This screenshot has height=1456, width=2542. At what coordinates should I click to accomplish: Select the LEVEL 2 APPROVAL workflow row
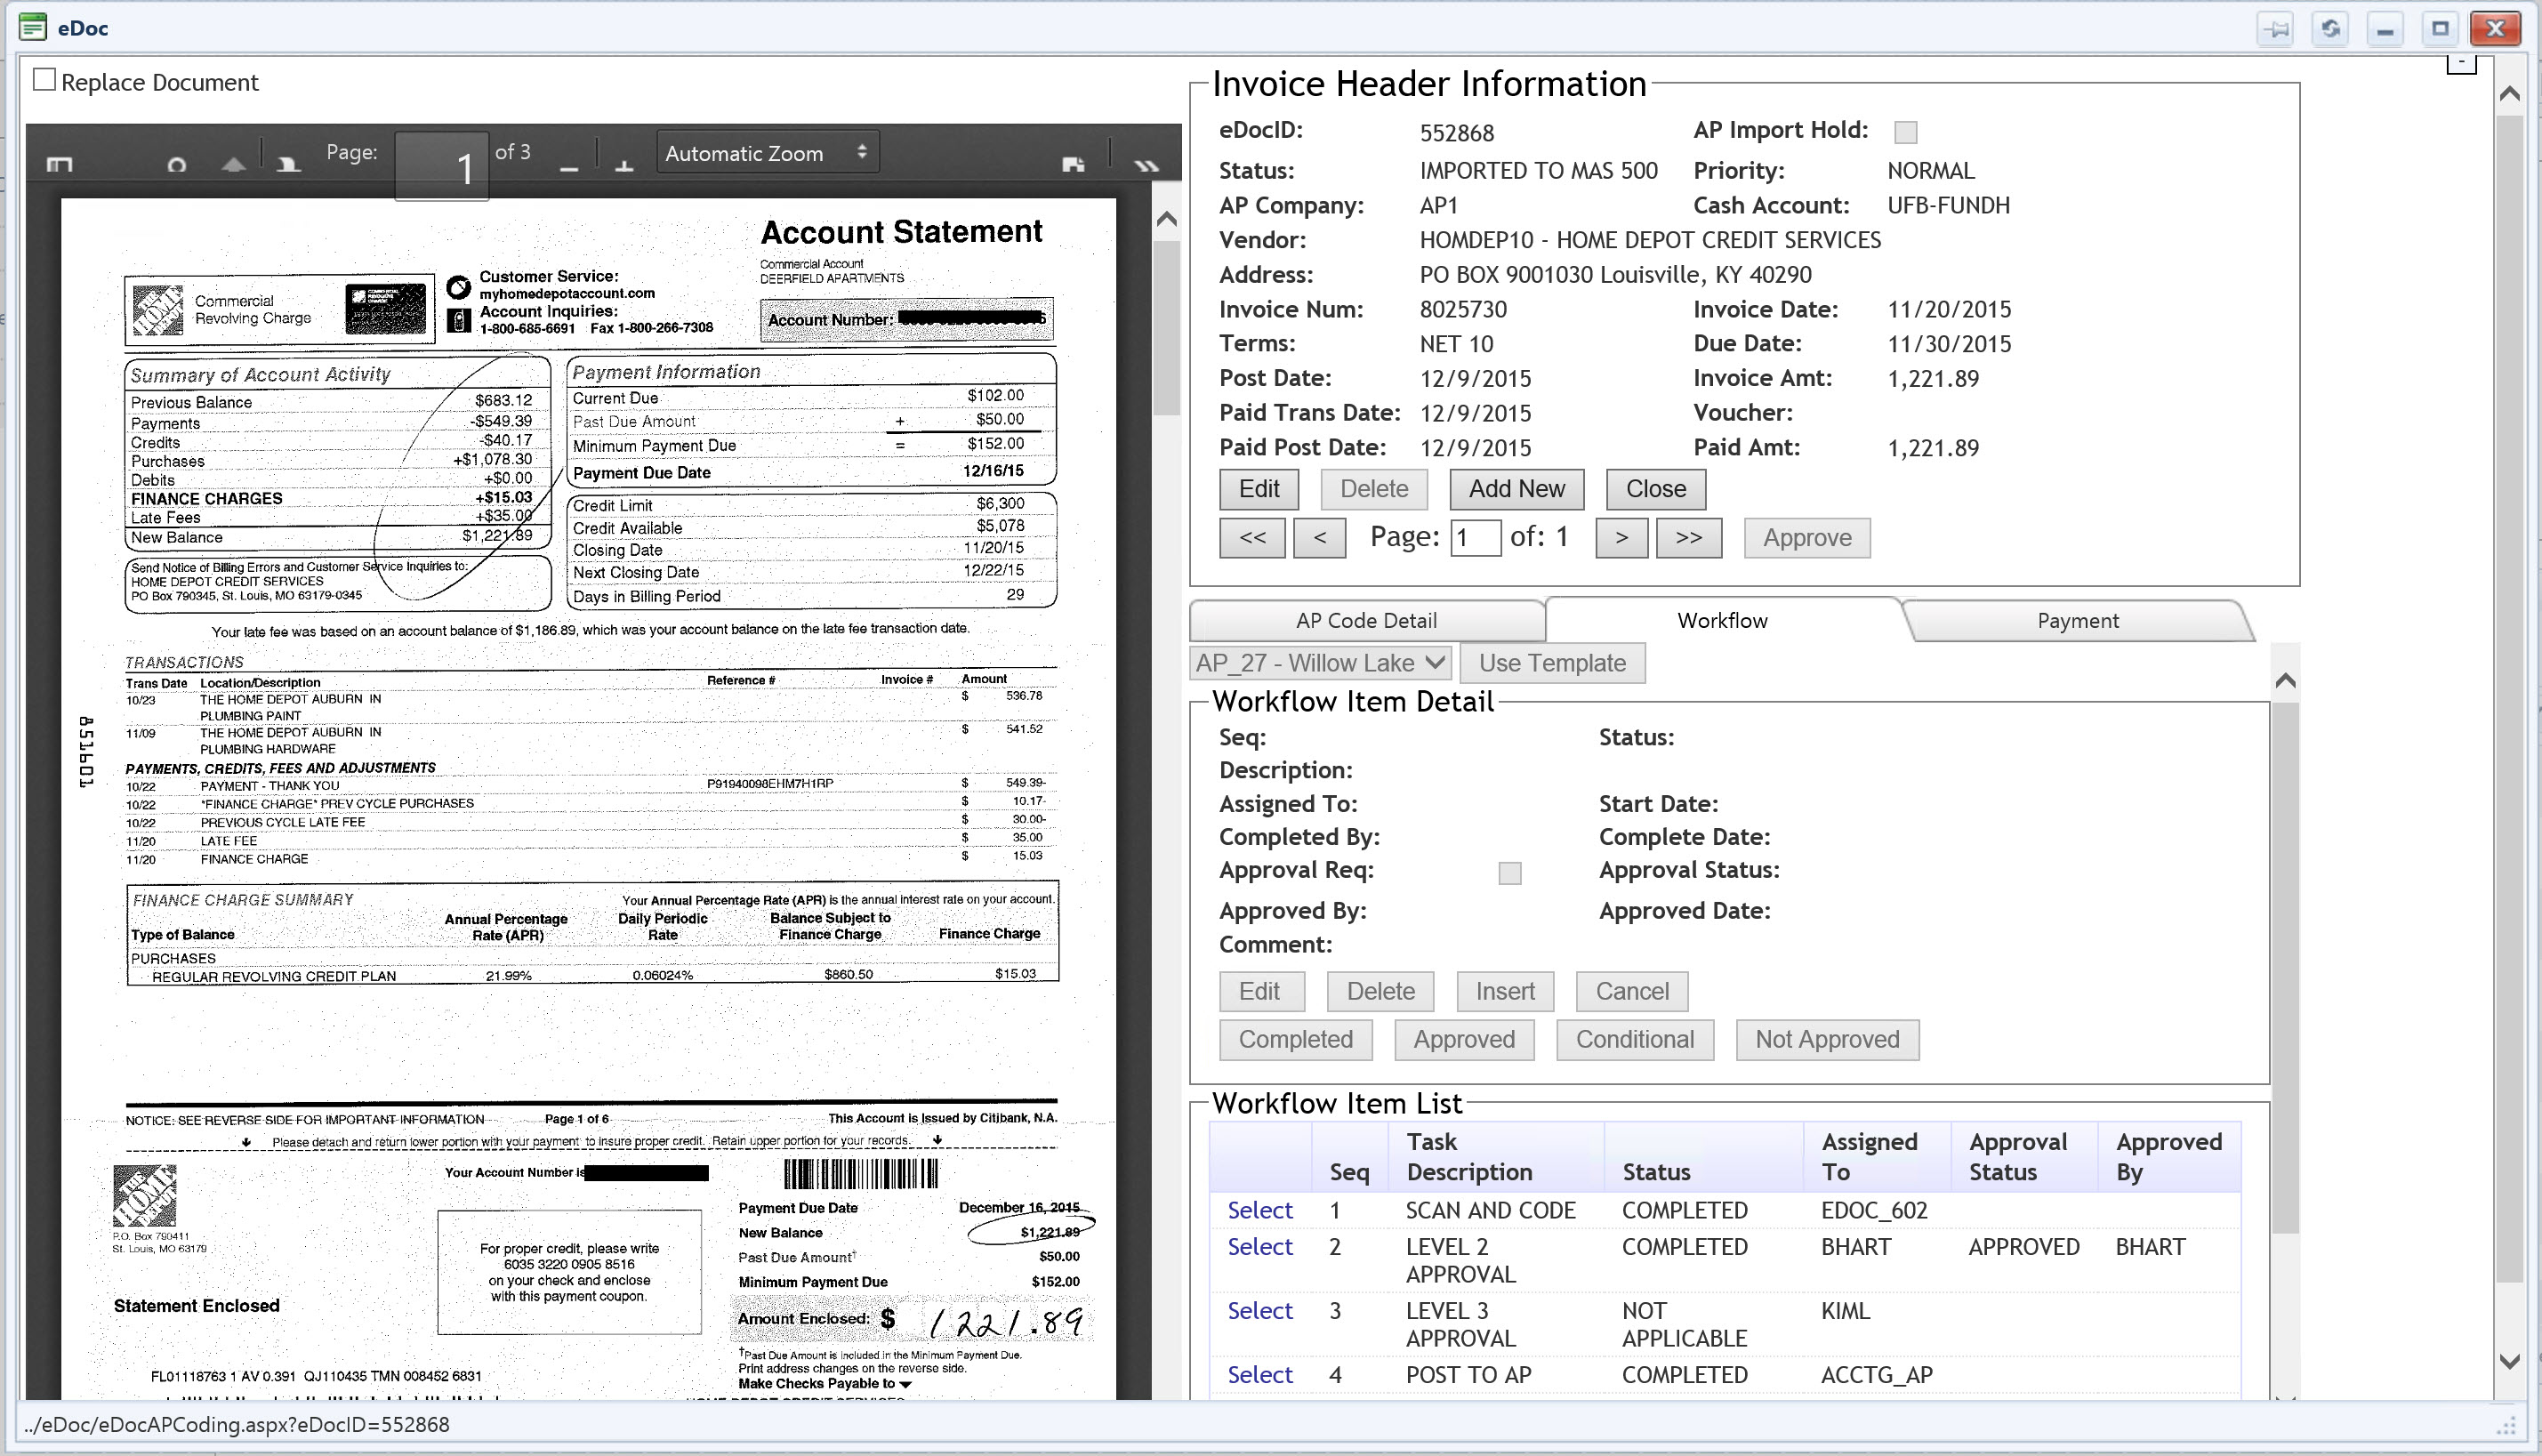click(1259, 1247)
